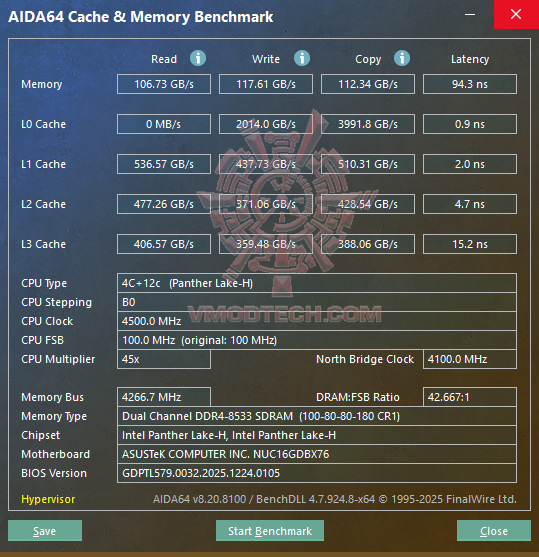This screenshot has width=539, height=557.
Task: Click the L0 Cache Copy 3991.8 GB/s cell
Action: coord(368,124)
